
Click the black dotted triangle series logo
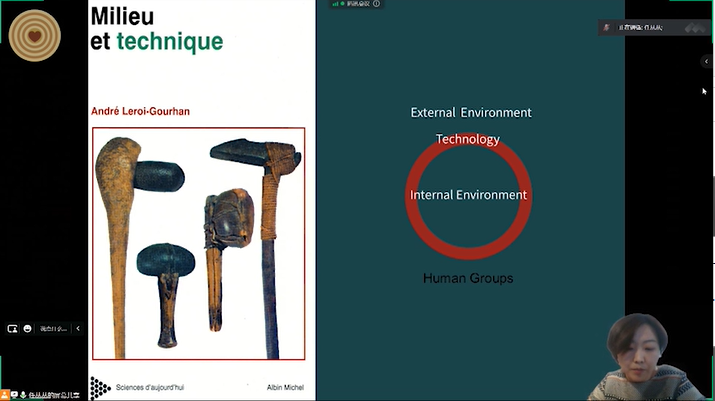click(99, 388)
